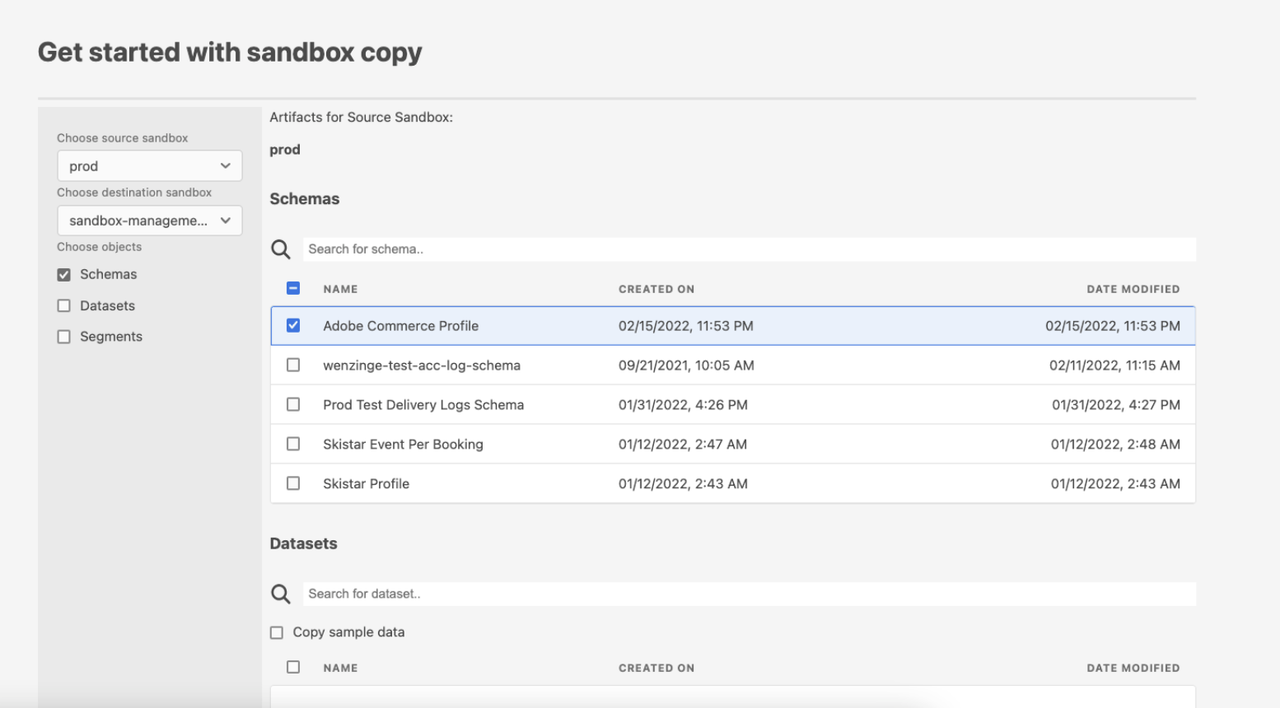Open the source sandbox dropdown showing prod

[149, 166]
